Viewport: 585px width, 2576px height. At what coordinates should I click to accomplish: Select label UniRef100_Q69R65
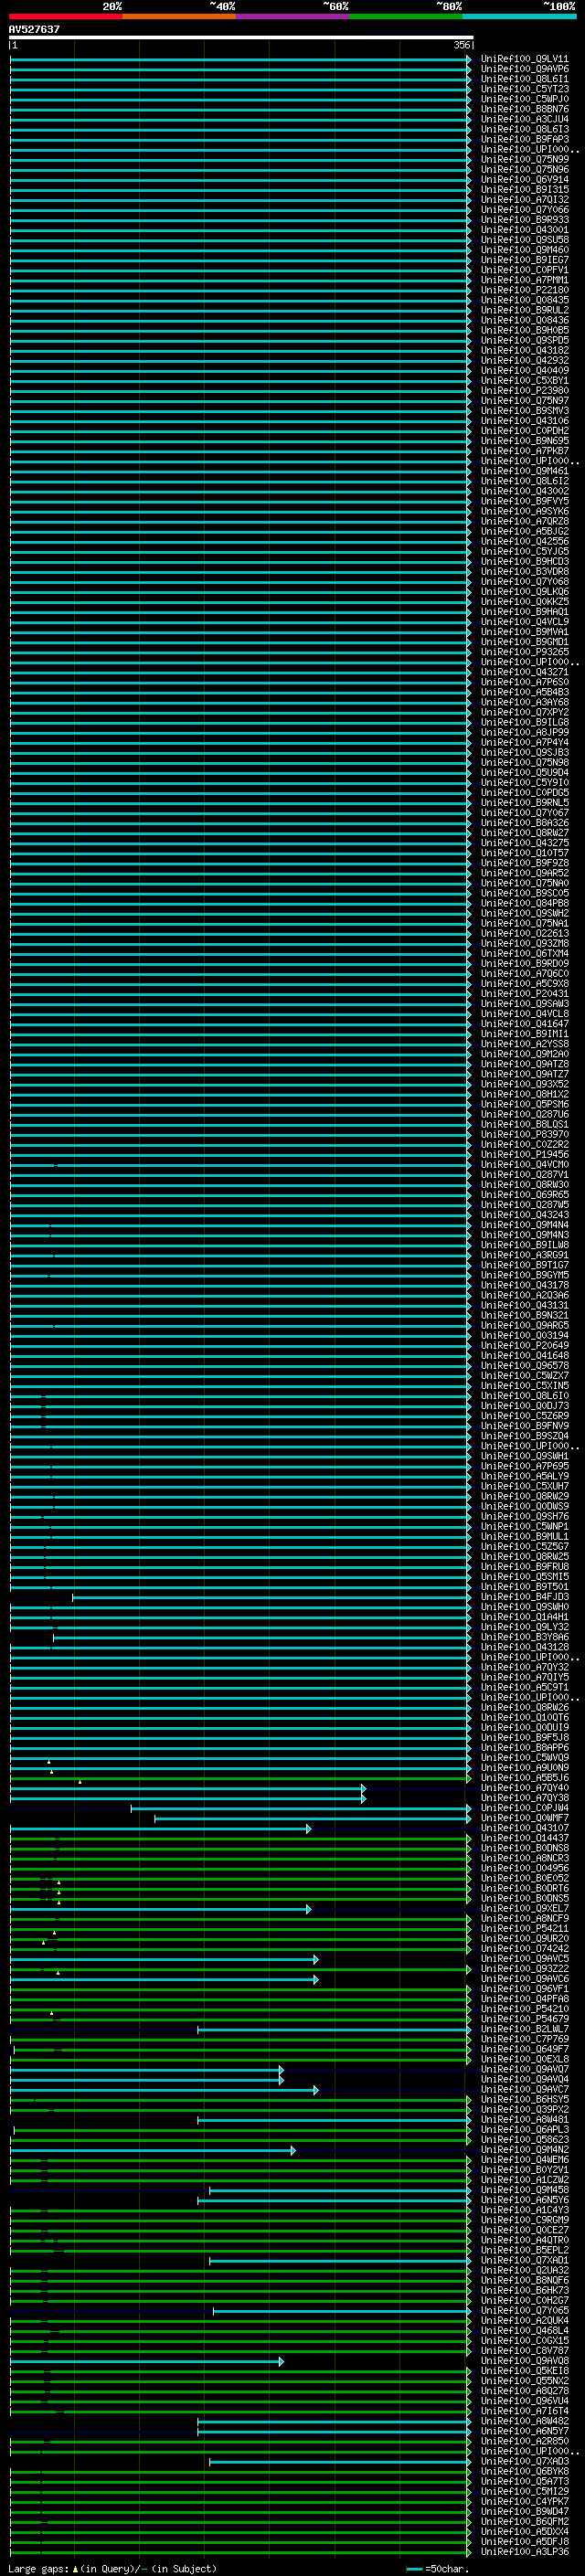point(525,1195)
